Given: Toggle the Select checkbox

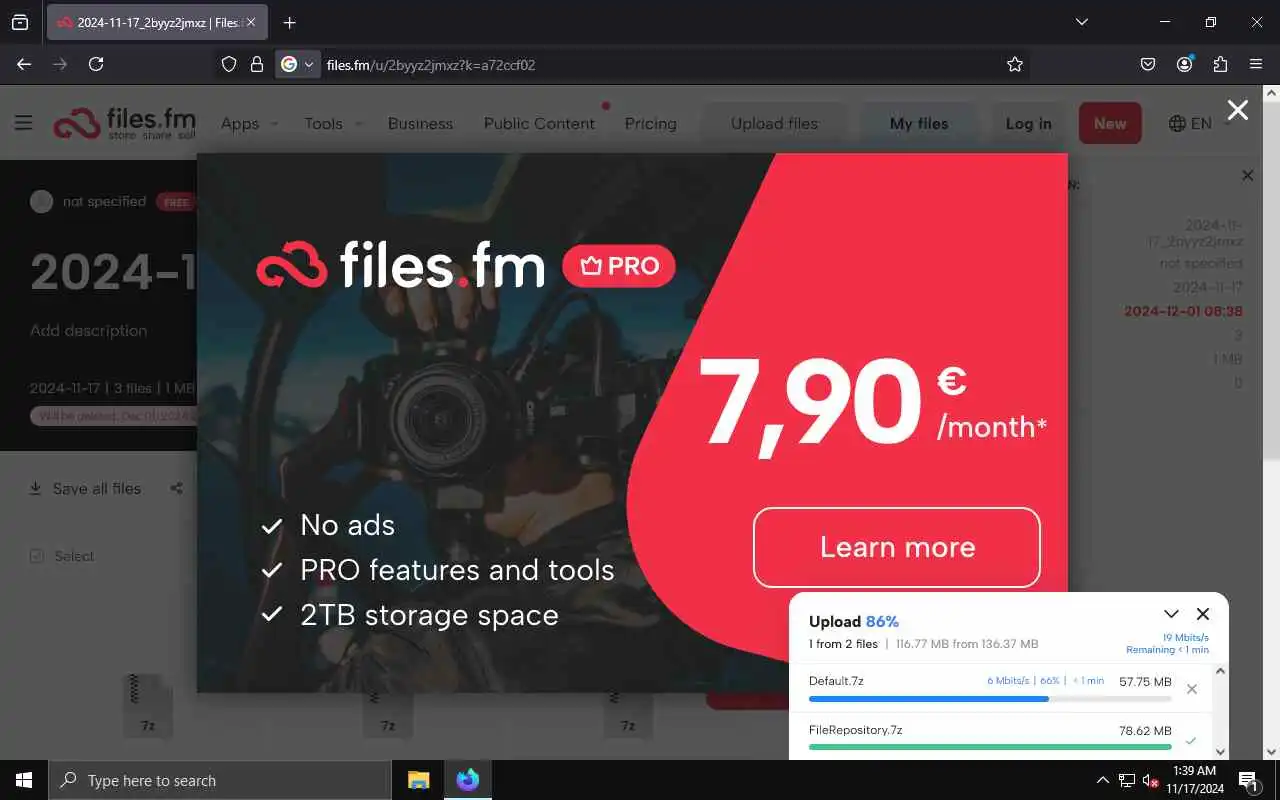Looking at the screenshot, I should click(x=37, y=556).
